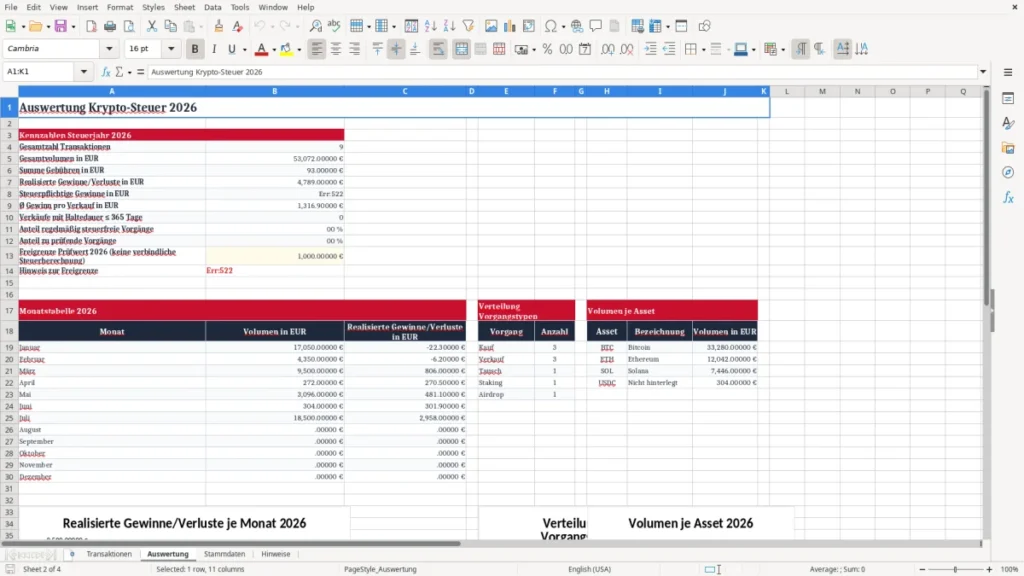Viewport: 1024px width, 576px height.
Task: Open the sidebar settings menu
Action: tap(1008, 72)
